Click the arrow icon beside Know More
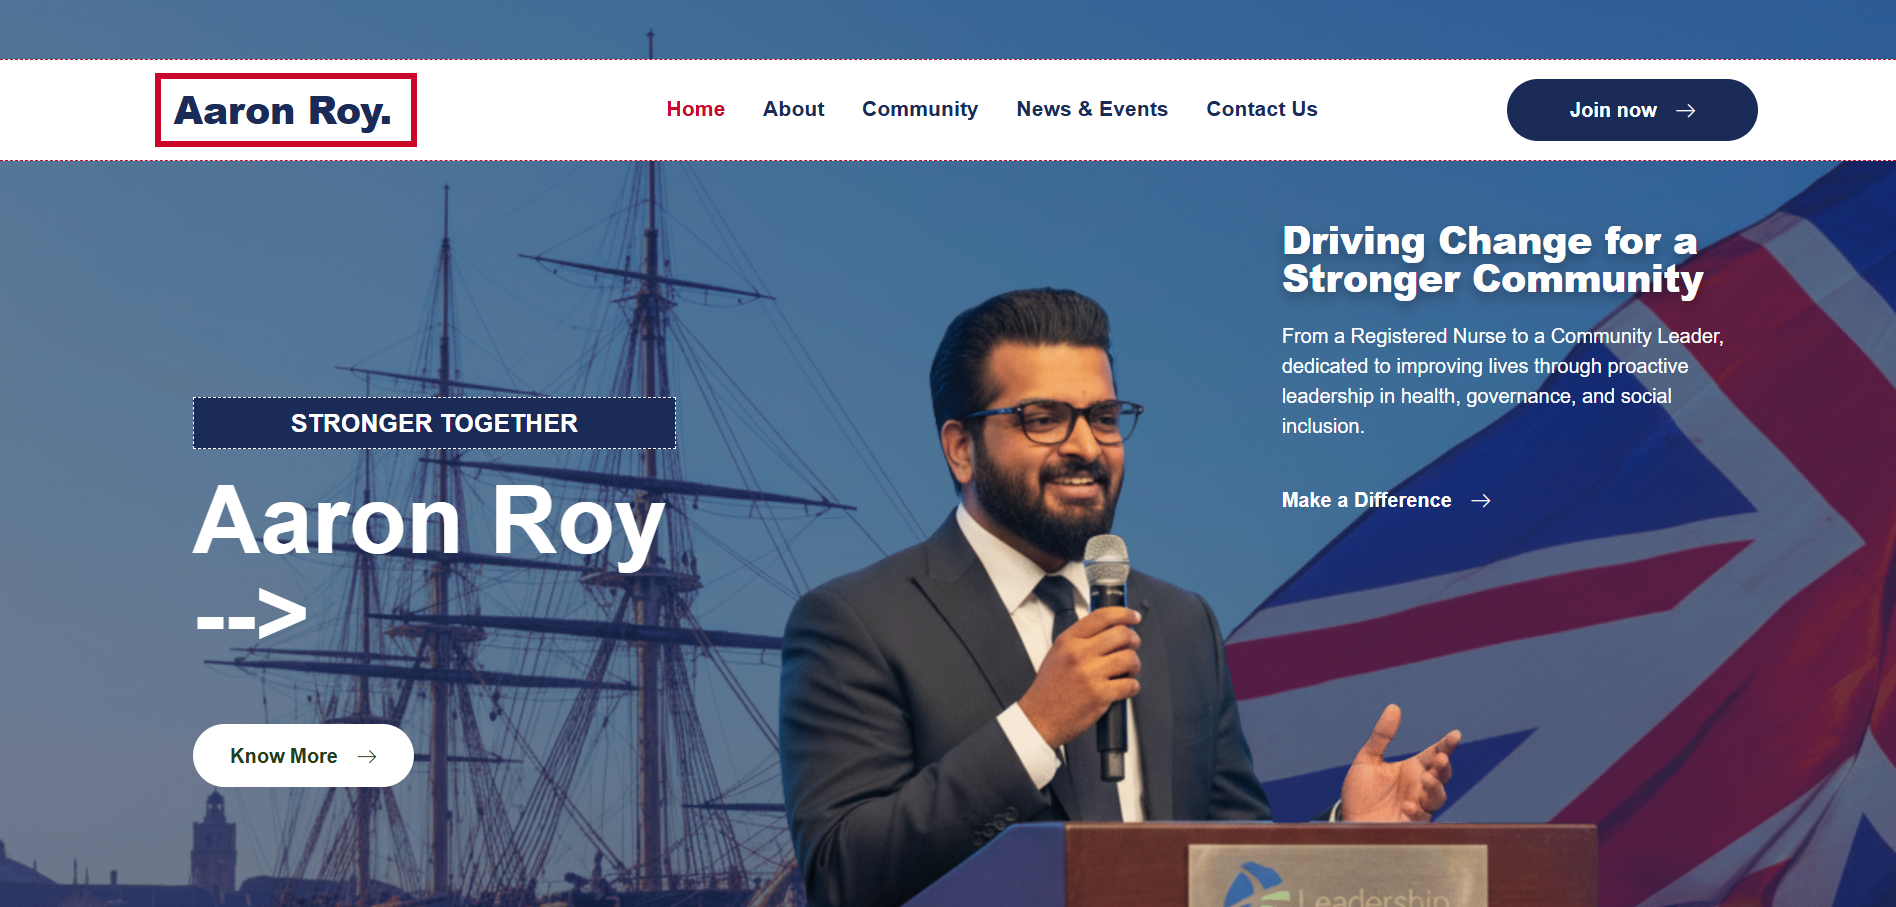1896x907 pixels. pos(367,757)
